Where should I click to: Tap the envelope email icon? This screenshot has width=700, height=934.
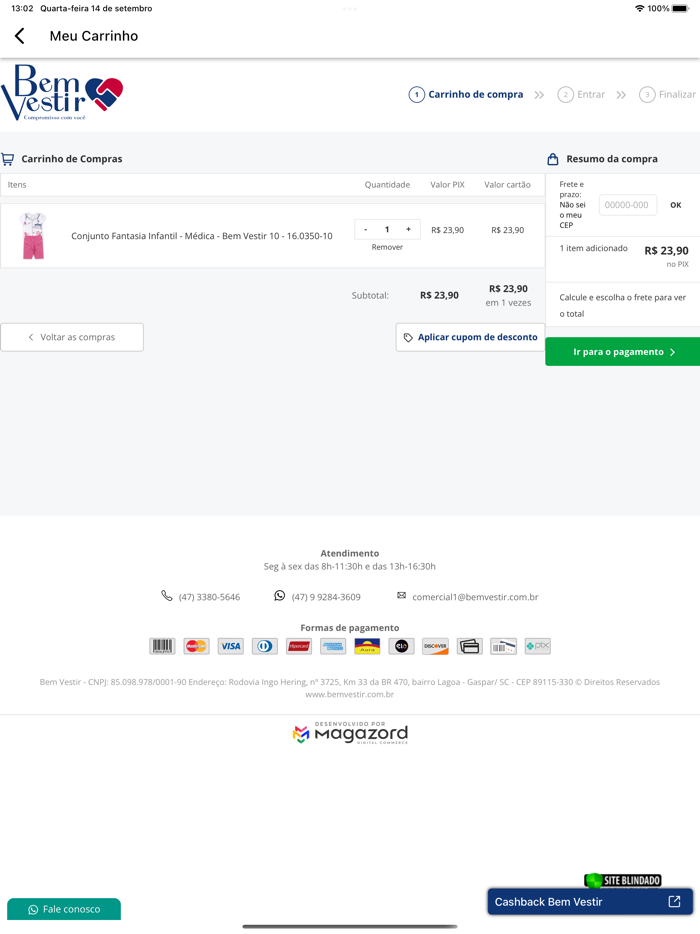tap(401, 596)
